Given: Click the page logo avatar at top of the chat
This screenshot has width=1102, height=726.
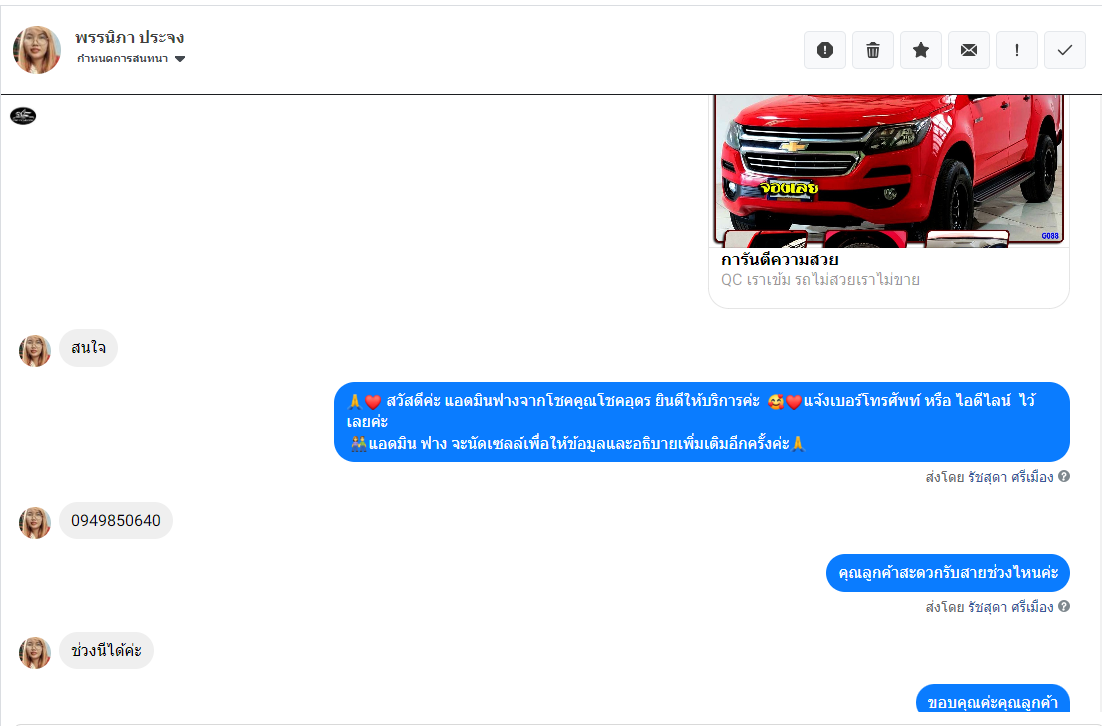Looking at the screenshot, I should 23,116.
